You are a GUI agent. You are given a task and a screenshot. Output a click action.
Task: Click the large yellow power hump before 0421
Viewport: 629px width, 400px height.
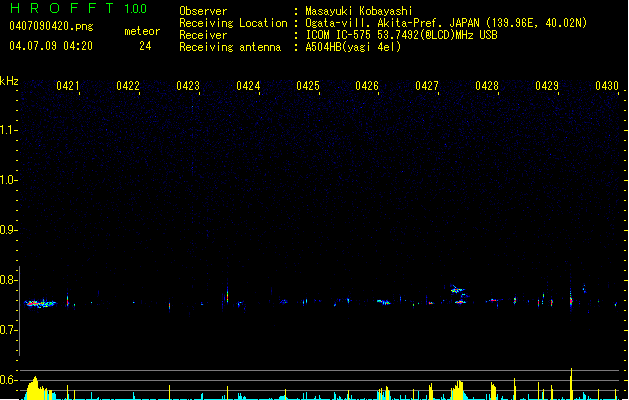click(38, 388)
